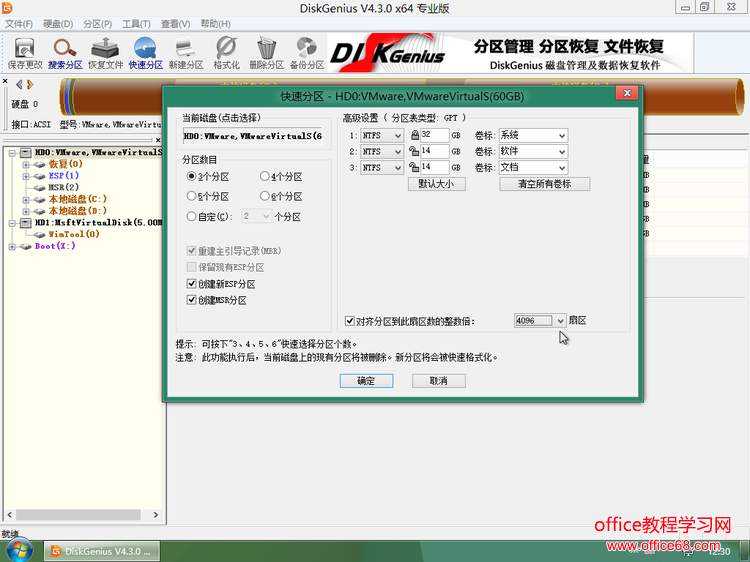Open the 帮助(H) menu

click(215, 24)
